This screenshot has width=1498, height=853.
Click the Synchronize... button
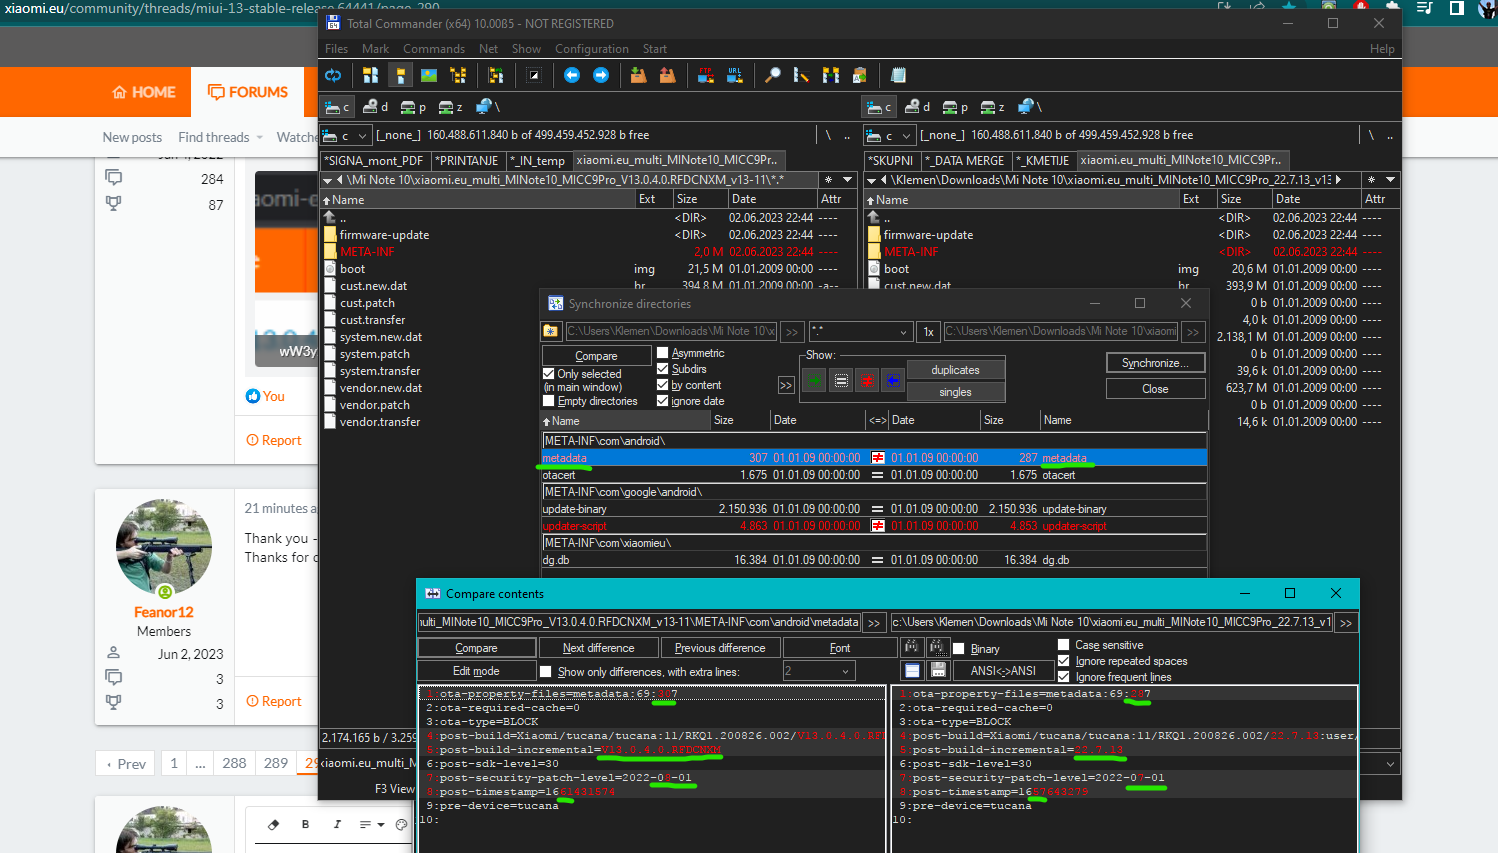pos(1155,363)
